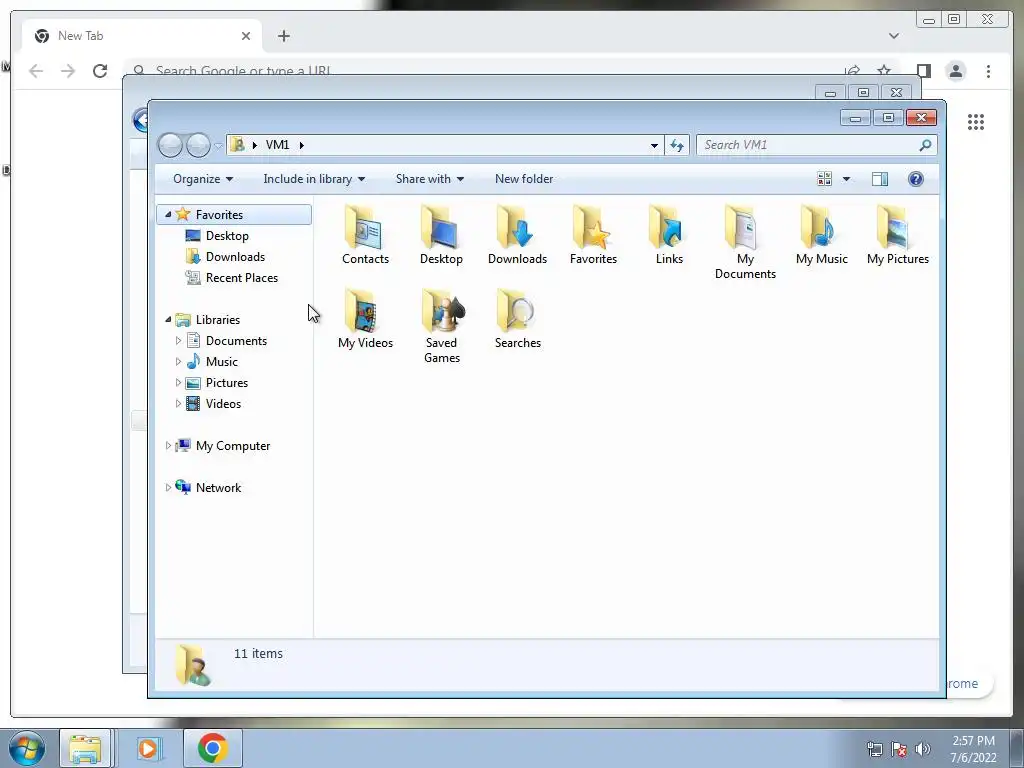The image size is (1024, 768).
Task: Expand the My Computer tree node
Action: click(x=168, y=445)
